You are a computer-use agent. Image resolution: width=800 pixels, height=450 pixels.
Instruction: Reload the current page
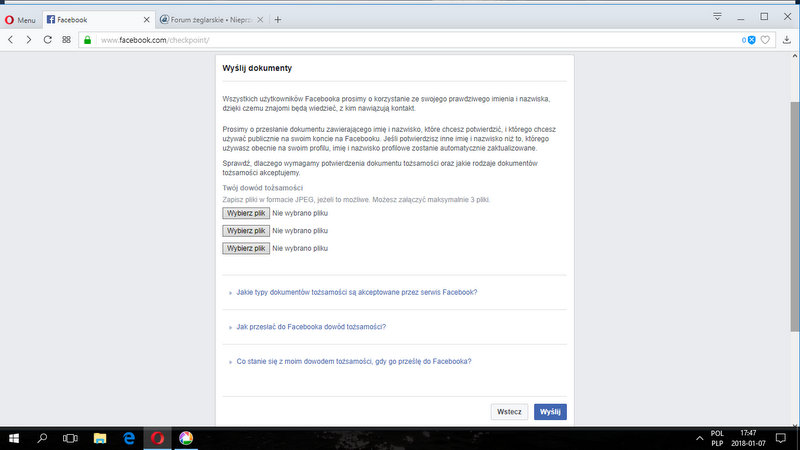click(47, 40)
